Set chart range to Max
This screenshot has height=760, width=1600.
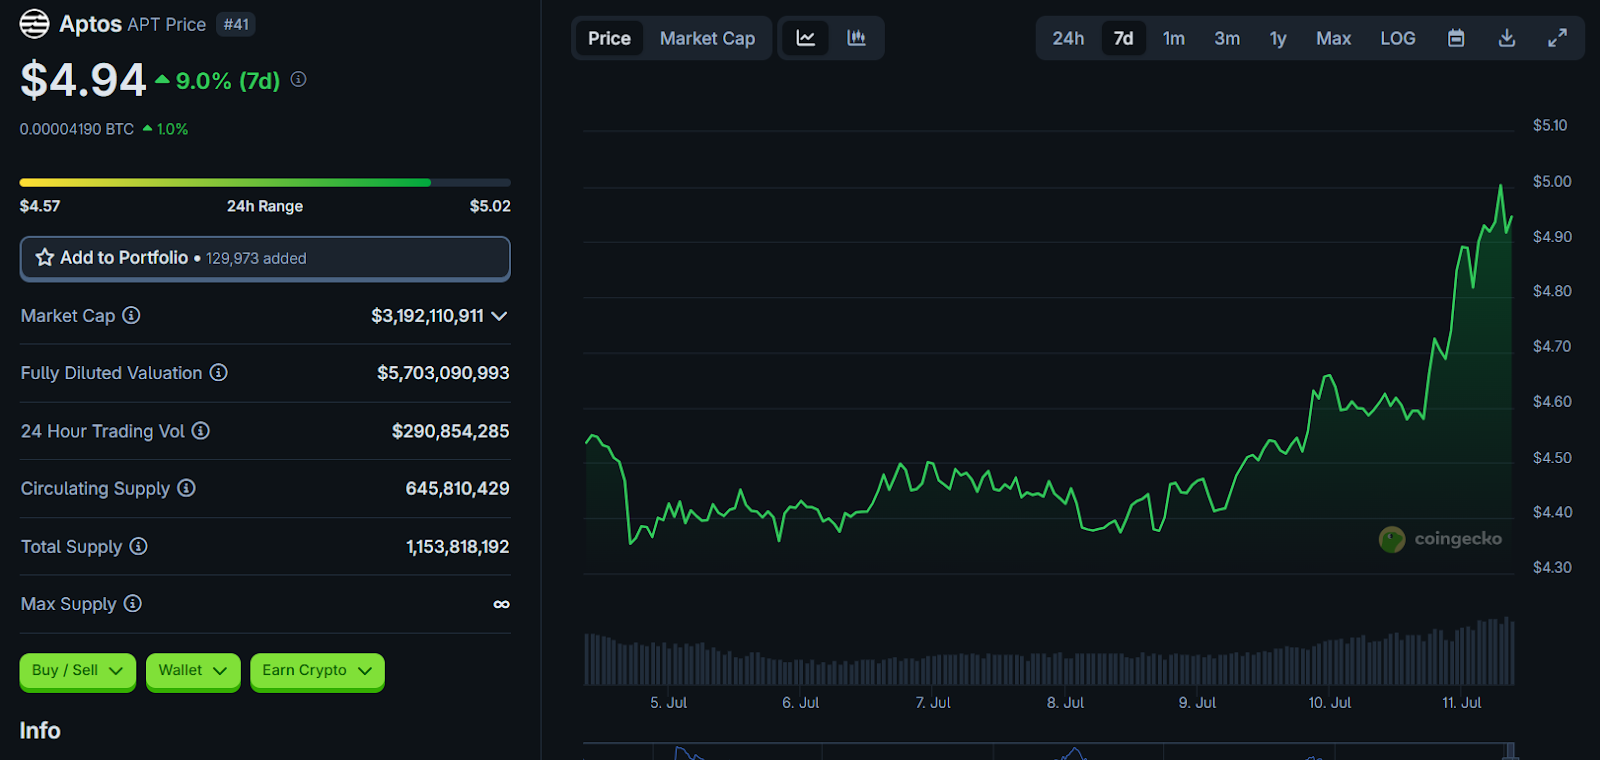1333,38
